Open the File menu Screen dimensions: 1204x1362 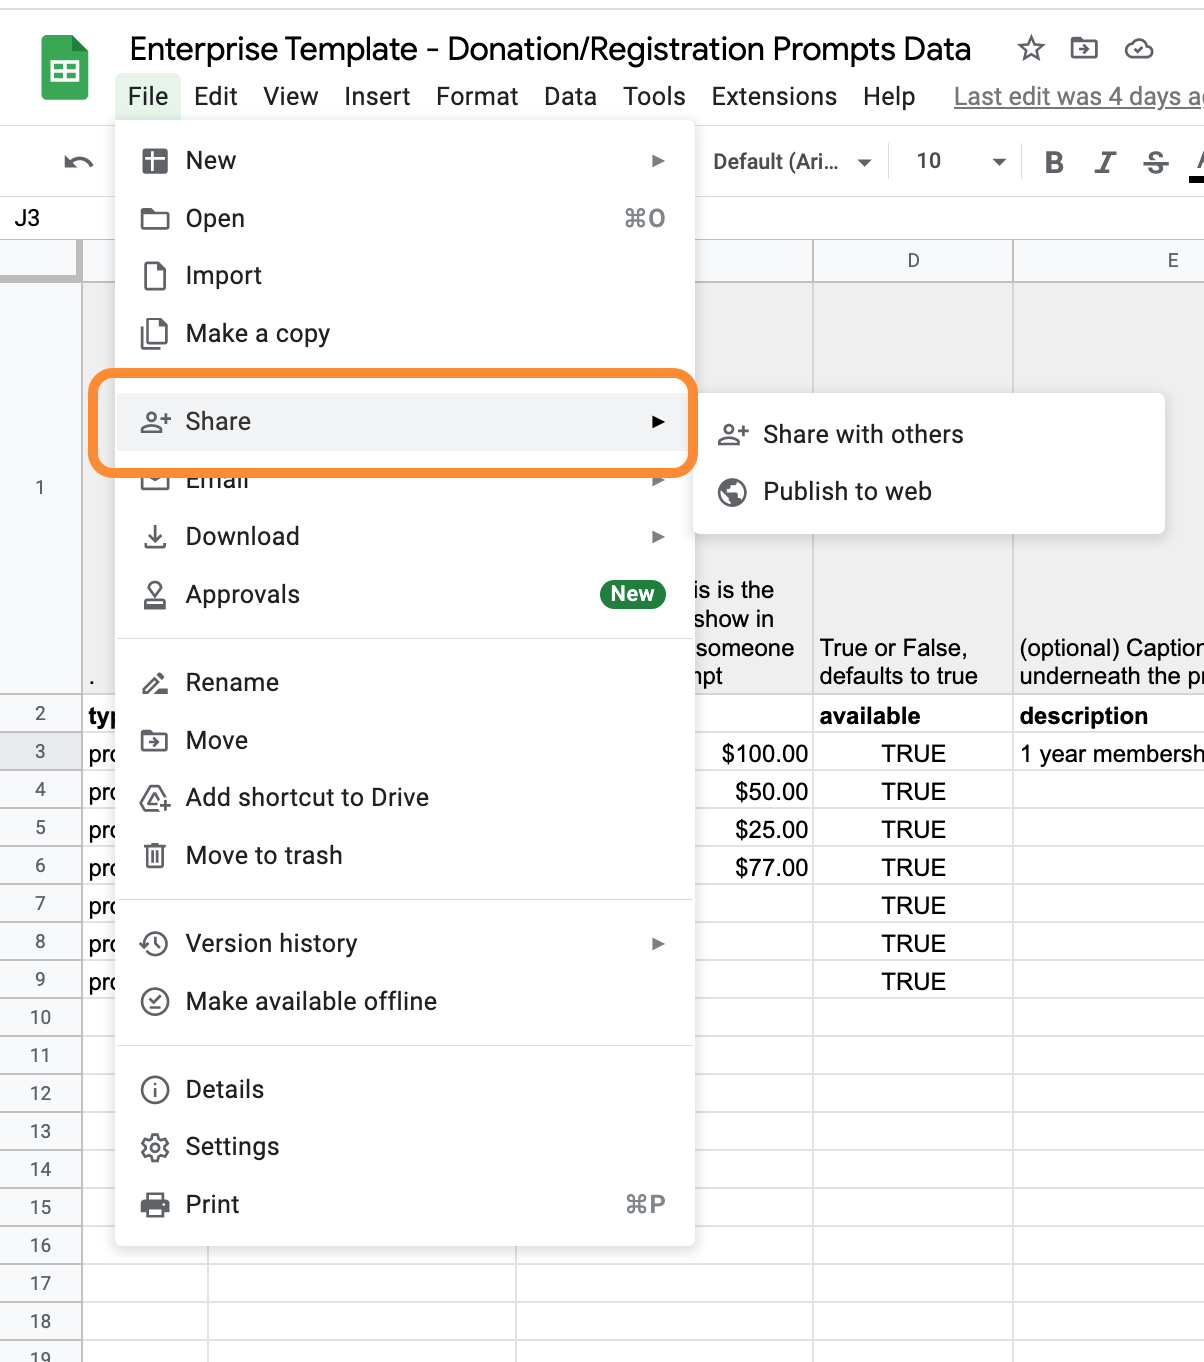click(x=148, y=97)
